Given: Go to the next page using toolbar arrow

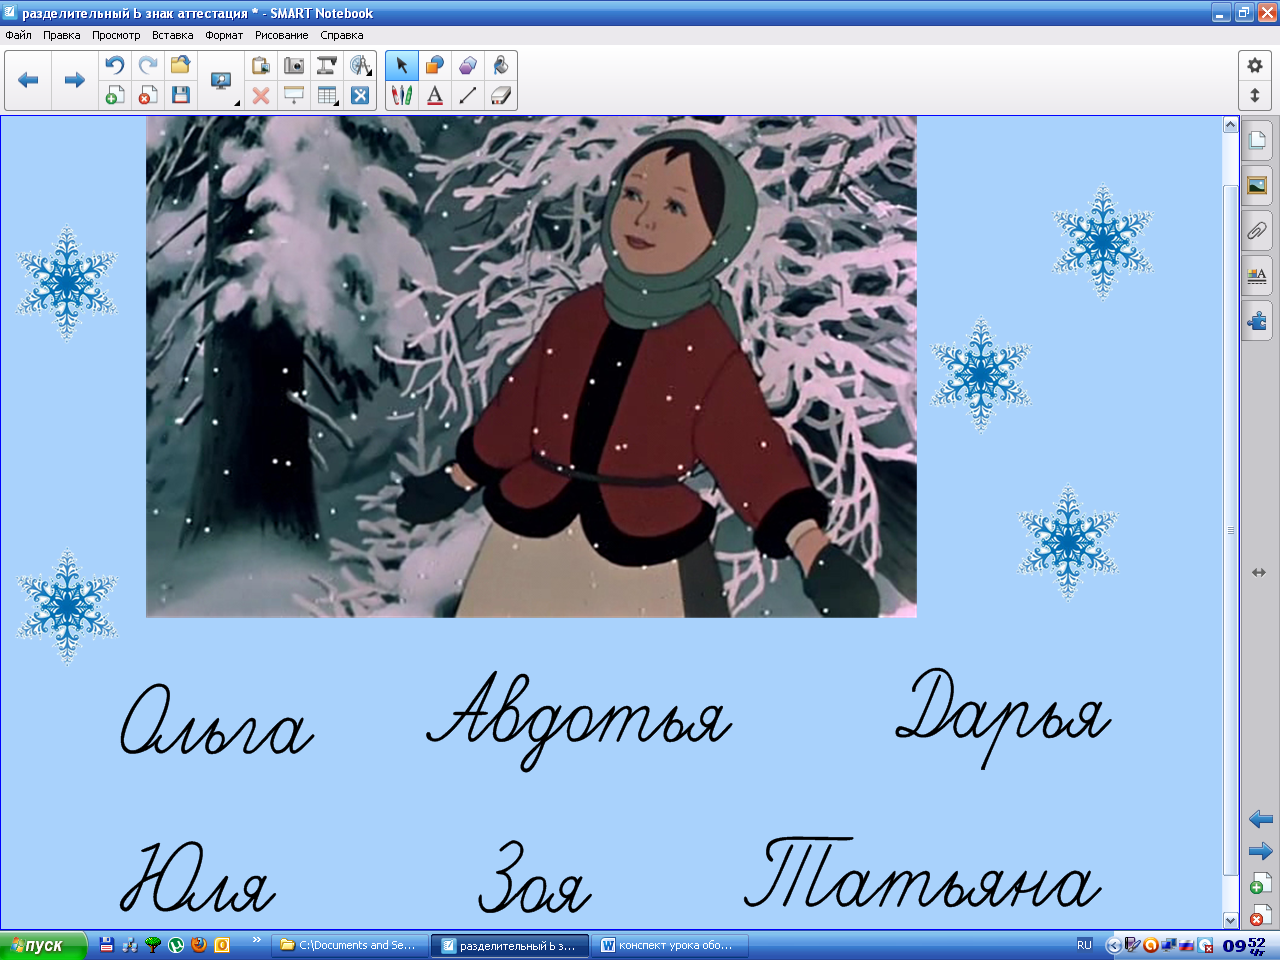Looking at the screenshot, I should [74, 80].
